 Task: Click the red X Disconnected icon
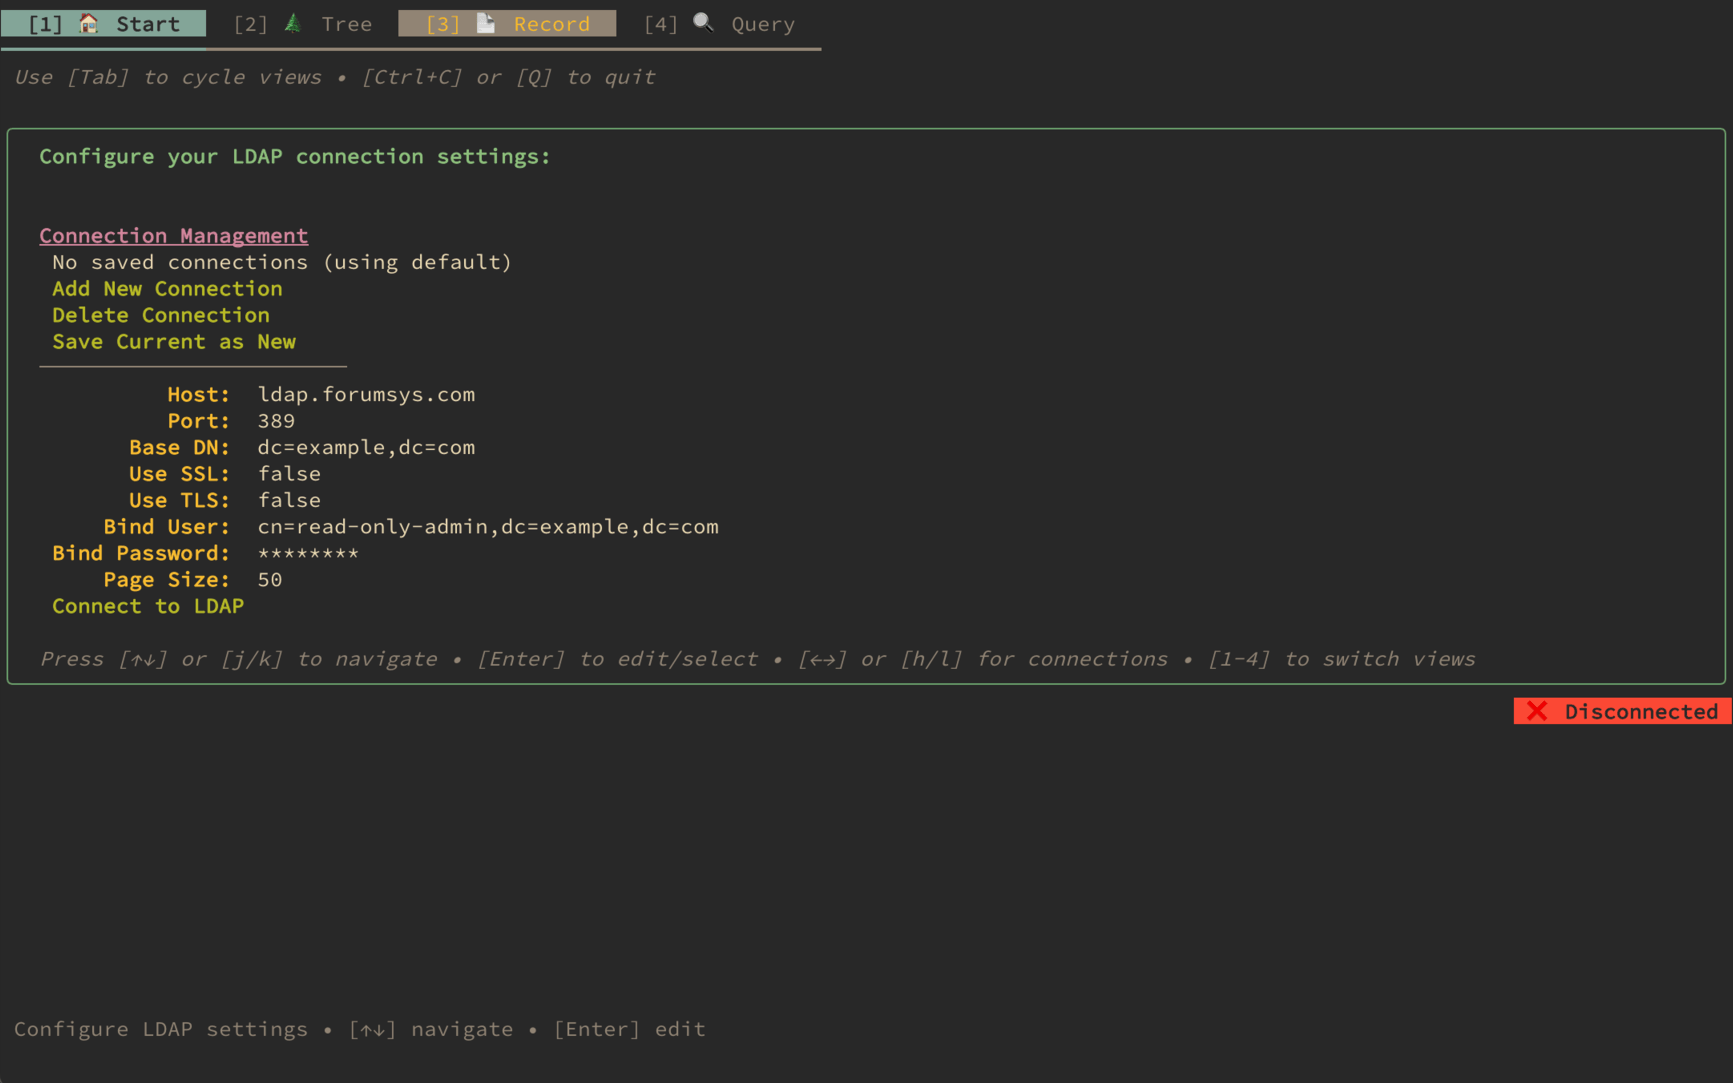[1537, 711]
